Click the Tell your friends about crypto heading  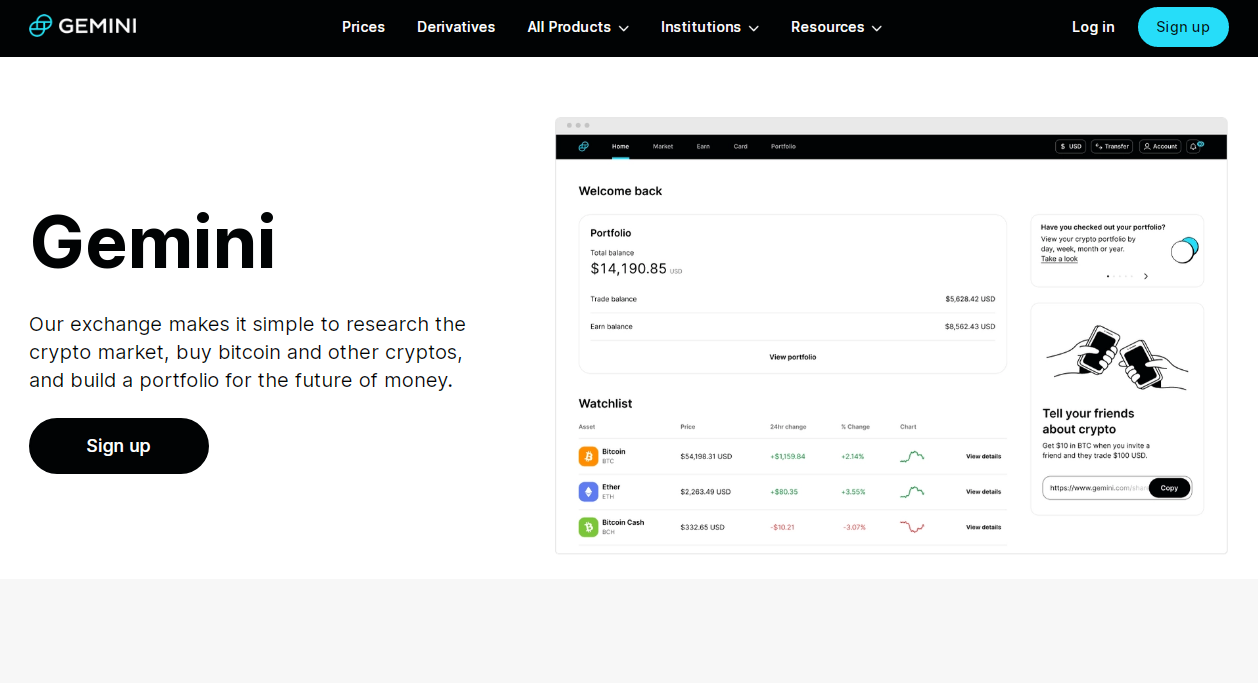(x=1088, y=421)
